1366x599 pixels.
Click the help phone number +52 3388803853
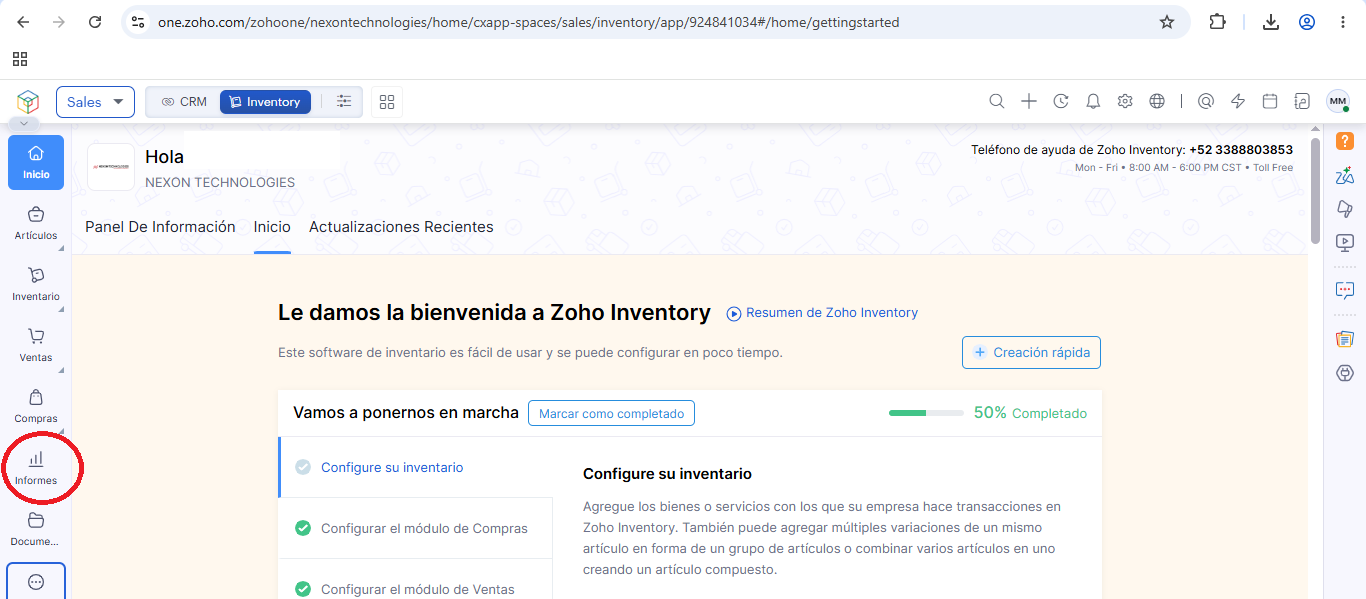tap(1241, 150)
